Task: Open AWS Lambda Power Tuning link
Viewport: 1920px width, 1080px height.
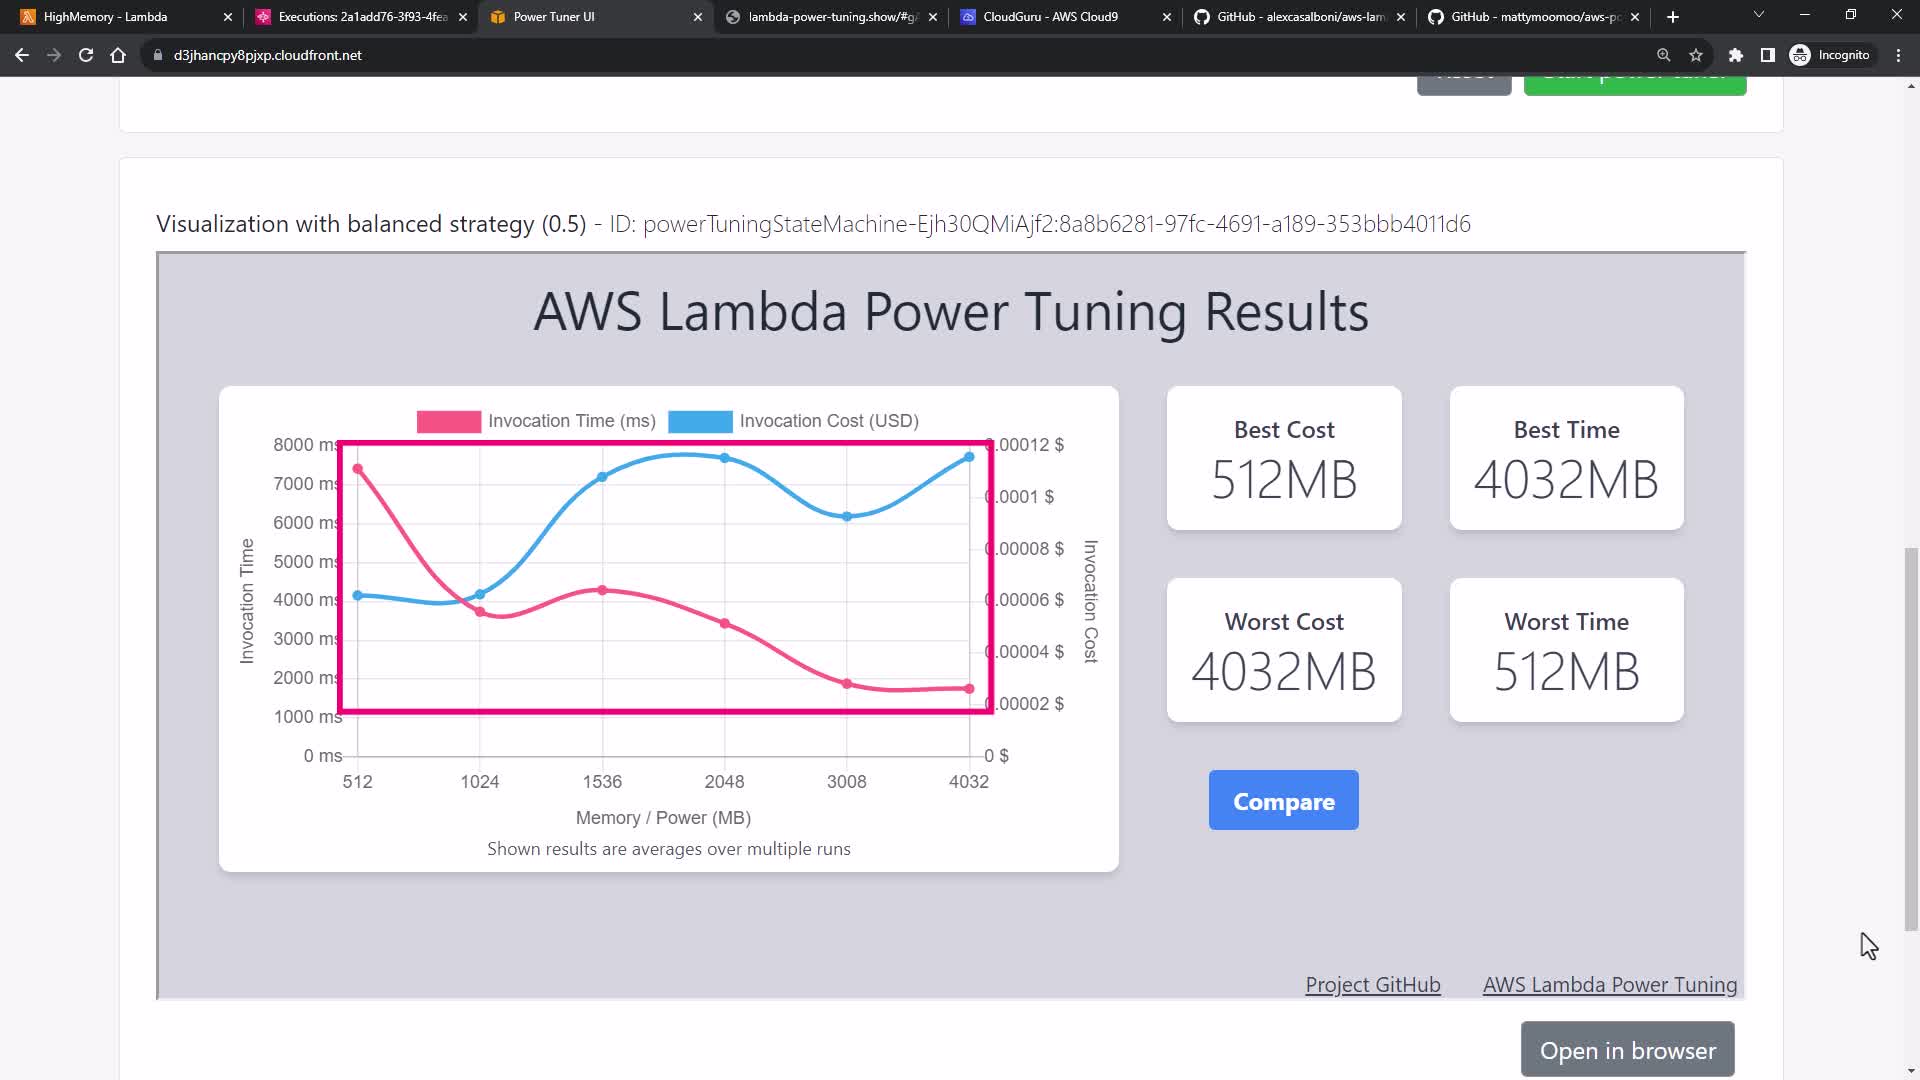Action: (1609, 985)
